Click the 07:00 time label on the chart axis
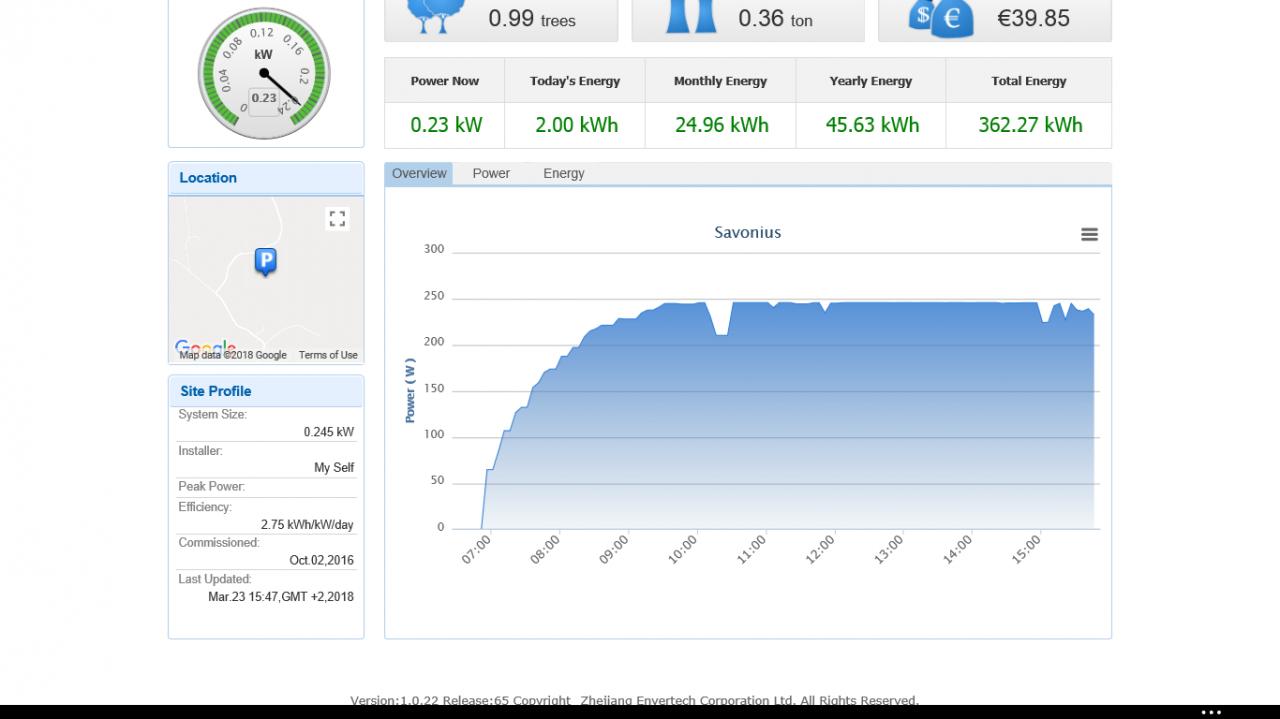1280x719 pixels. click(x=476, y=549)
